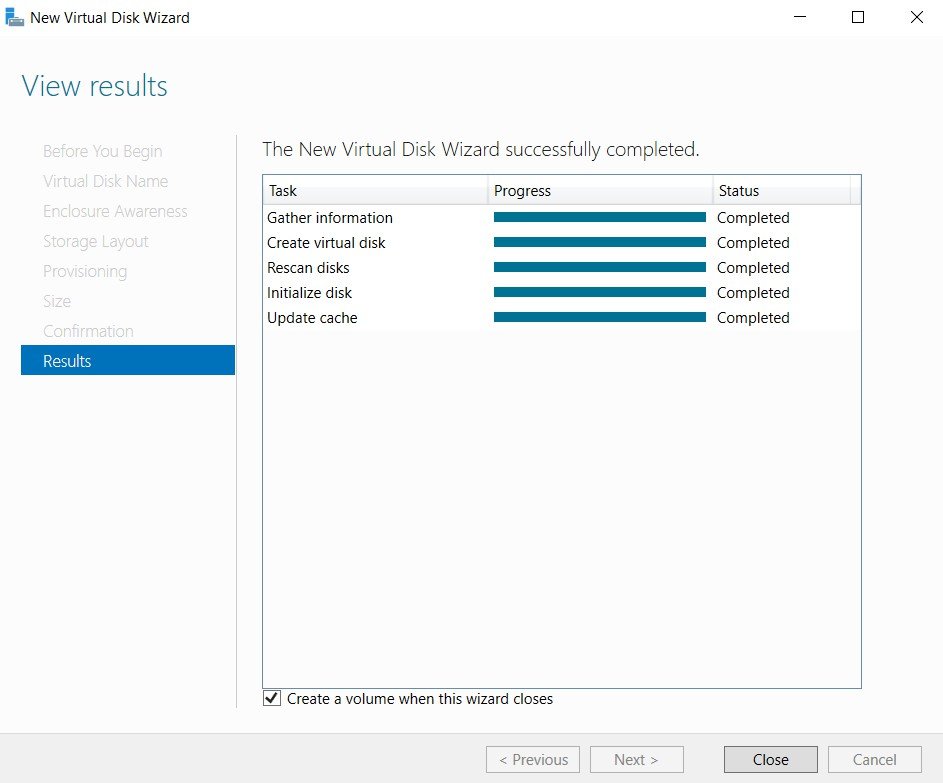Screen dimensions: 943x783
Task: Click Completed status for Initialize disk
Action: tap(753, 293)
